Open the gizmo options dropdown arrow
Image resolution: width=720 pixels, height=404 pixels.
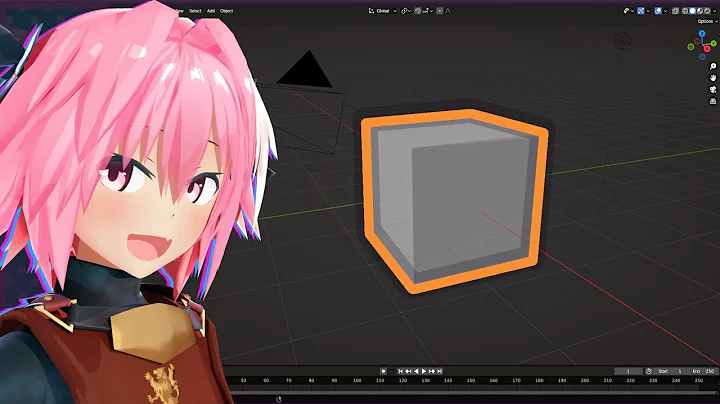pos(648,11)
